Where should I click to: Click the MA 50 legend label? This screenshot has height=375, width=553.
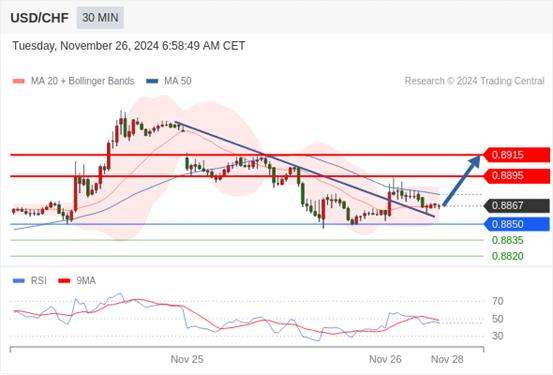click(178, 81)
